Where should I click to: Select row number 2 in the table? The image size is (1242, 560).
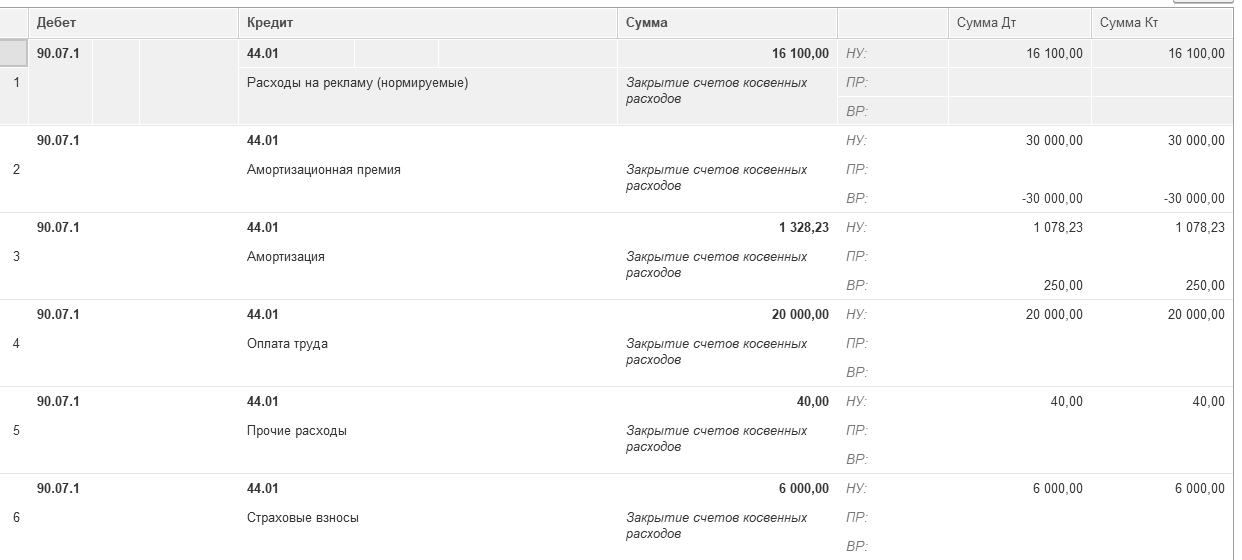tap(16, 170)
